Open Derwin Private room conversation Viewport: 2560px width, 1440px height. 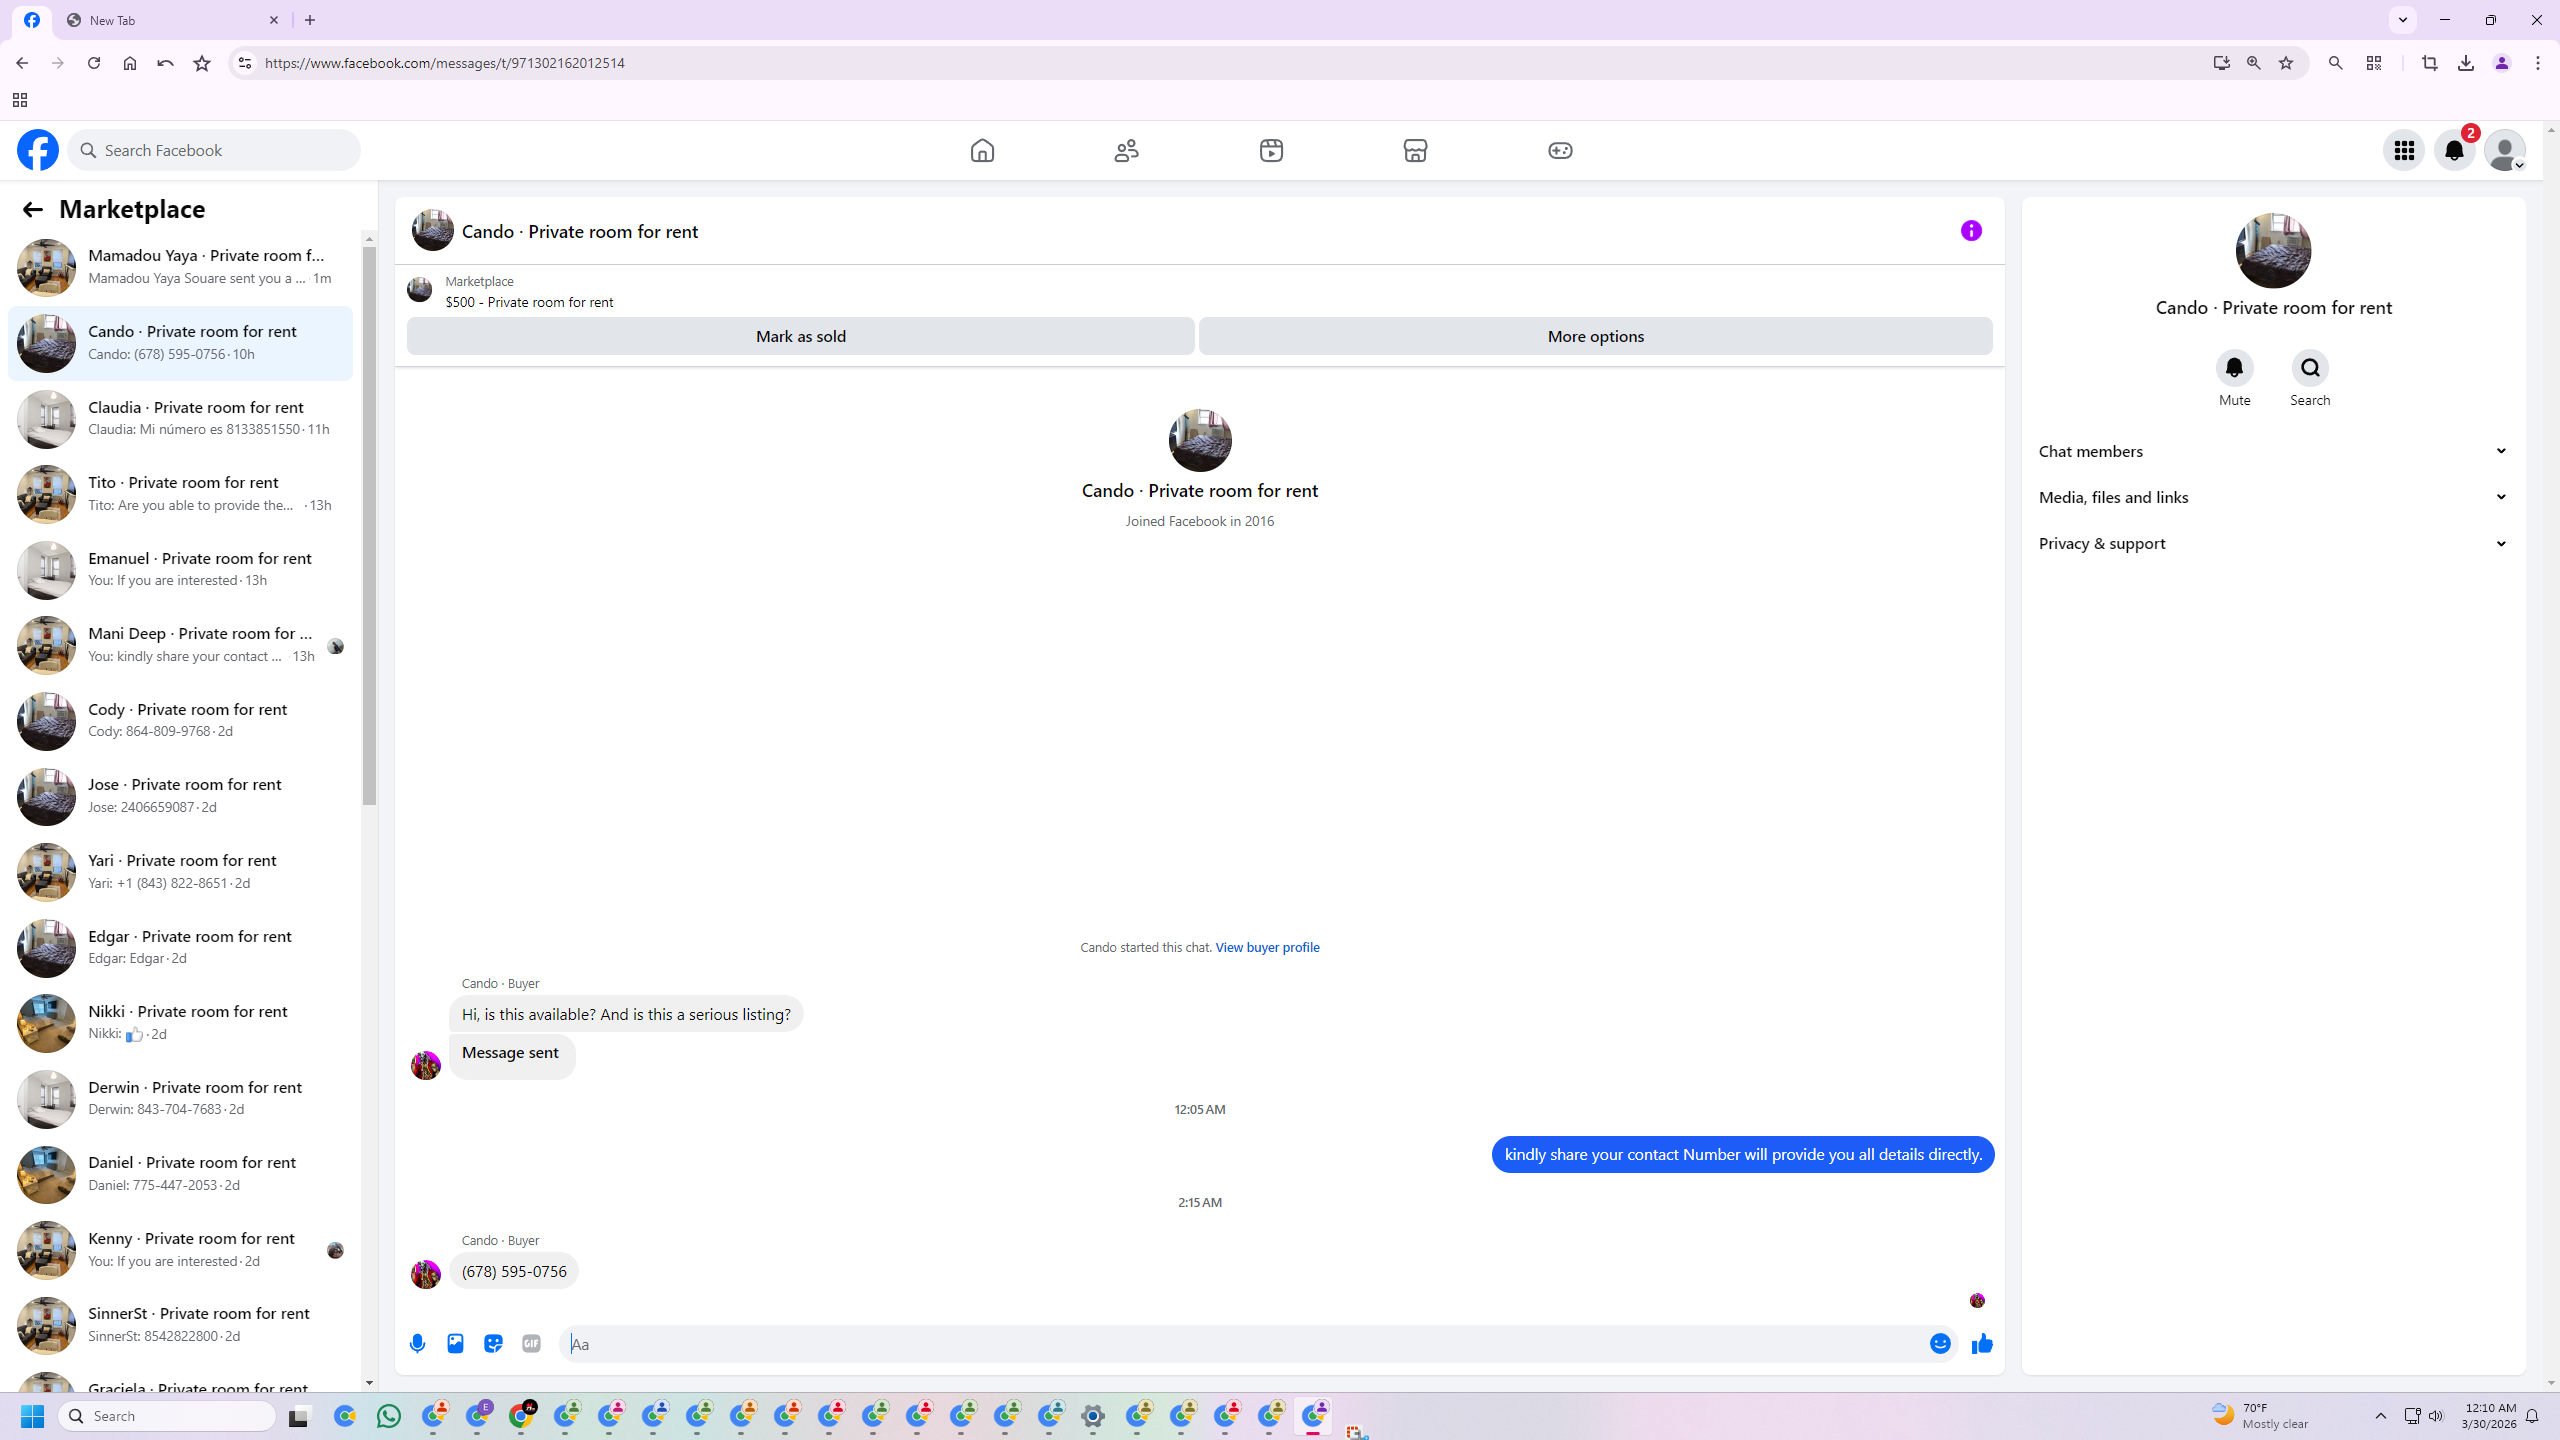[180, 1098]
